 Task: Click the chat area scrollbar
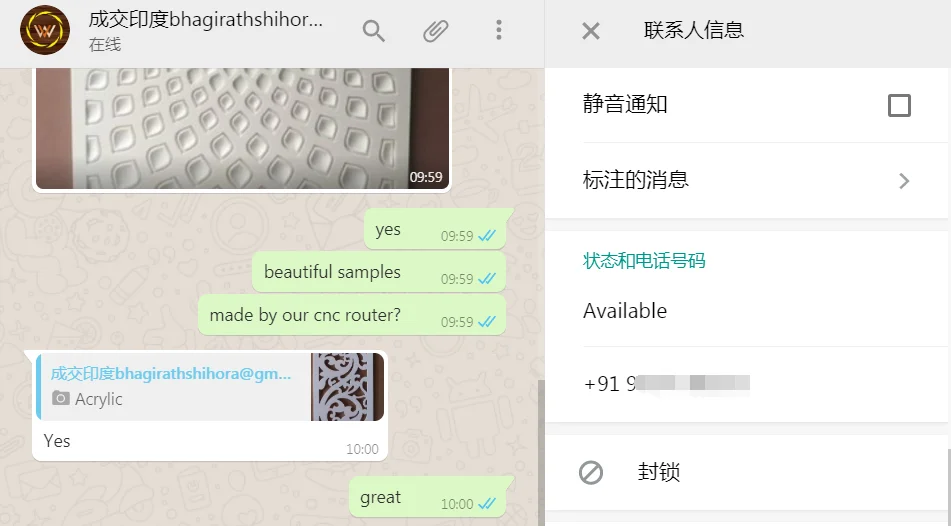click(x=541, y=452)
